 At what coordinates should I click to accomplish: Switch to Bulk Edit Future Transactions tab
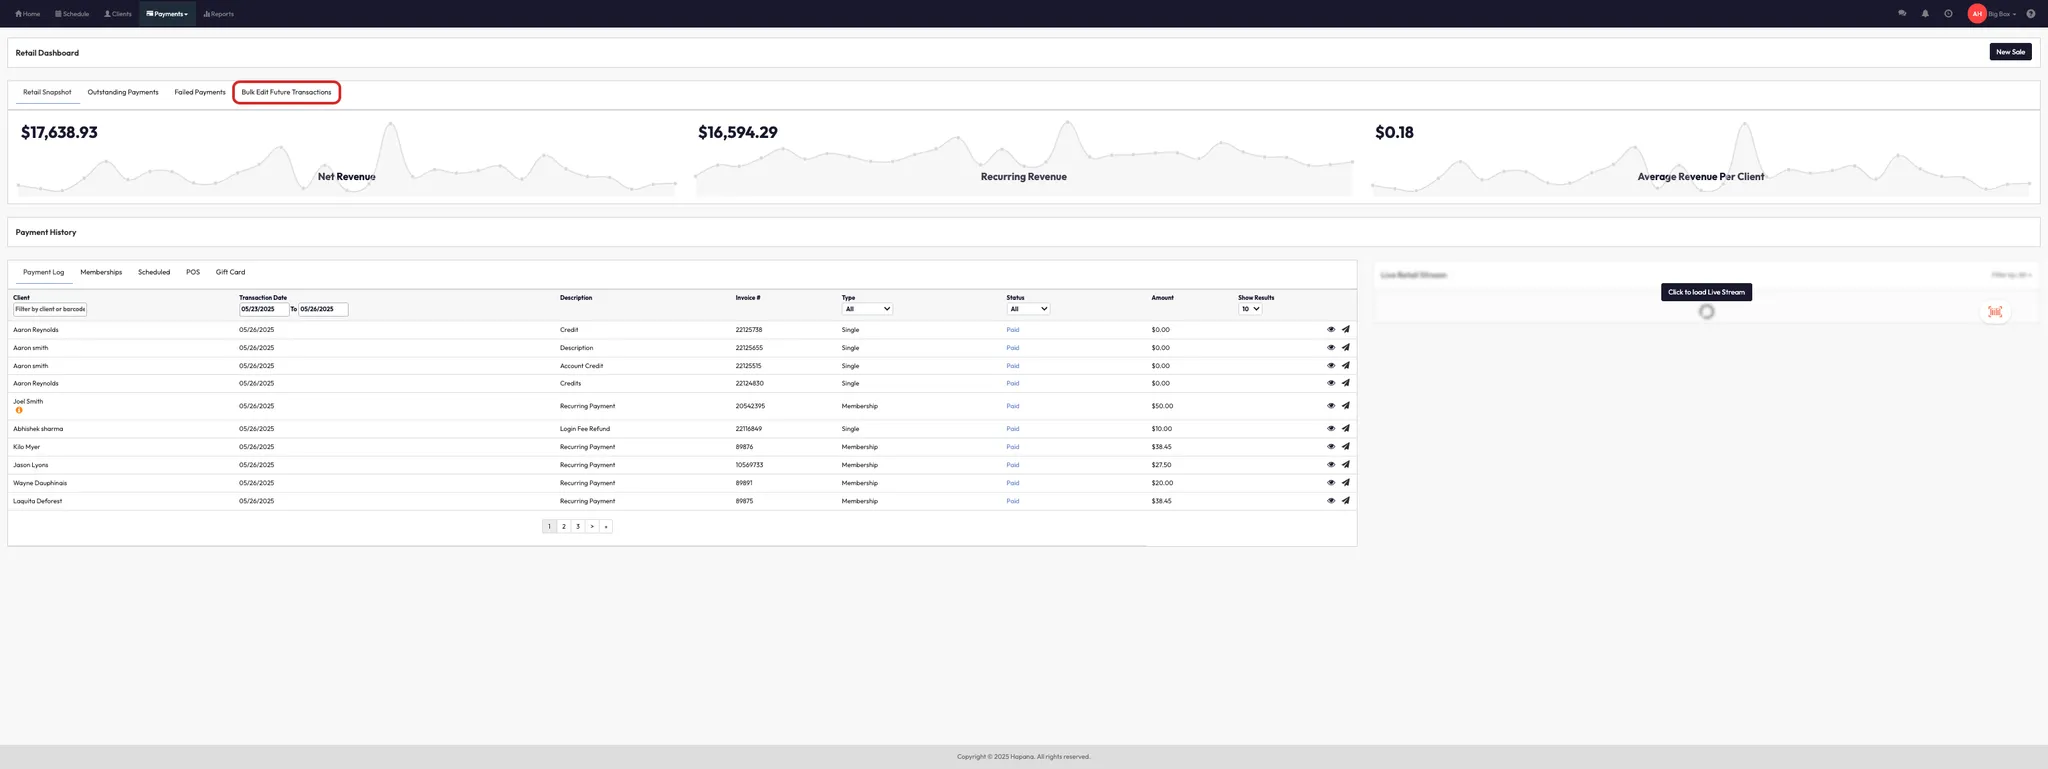pos(286,92)
